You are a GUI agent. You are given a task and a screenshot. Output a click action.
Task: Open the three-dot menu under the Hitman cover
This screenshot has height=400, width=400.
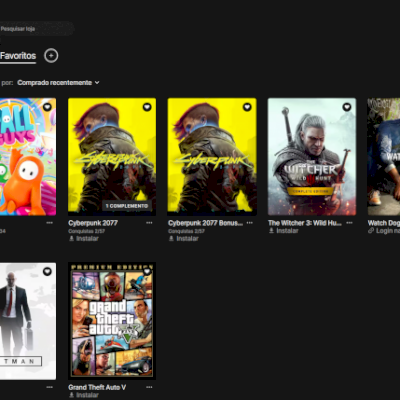(50, 387)
